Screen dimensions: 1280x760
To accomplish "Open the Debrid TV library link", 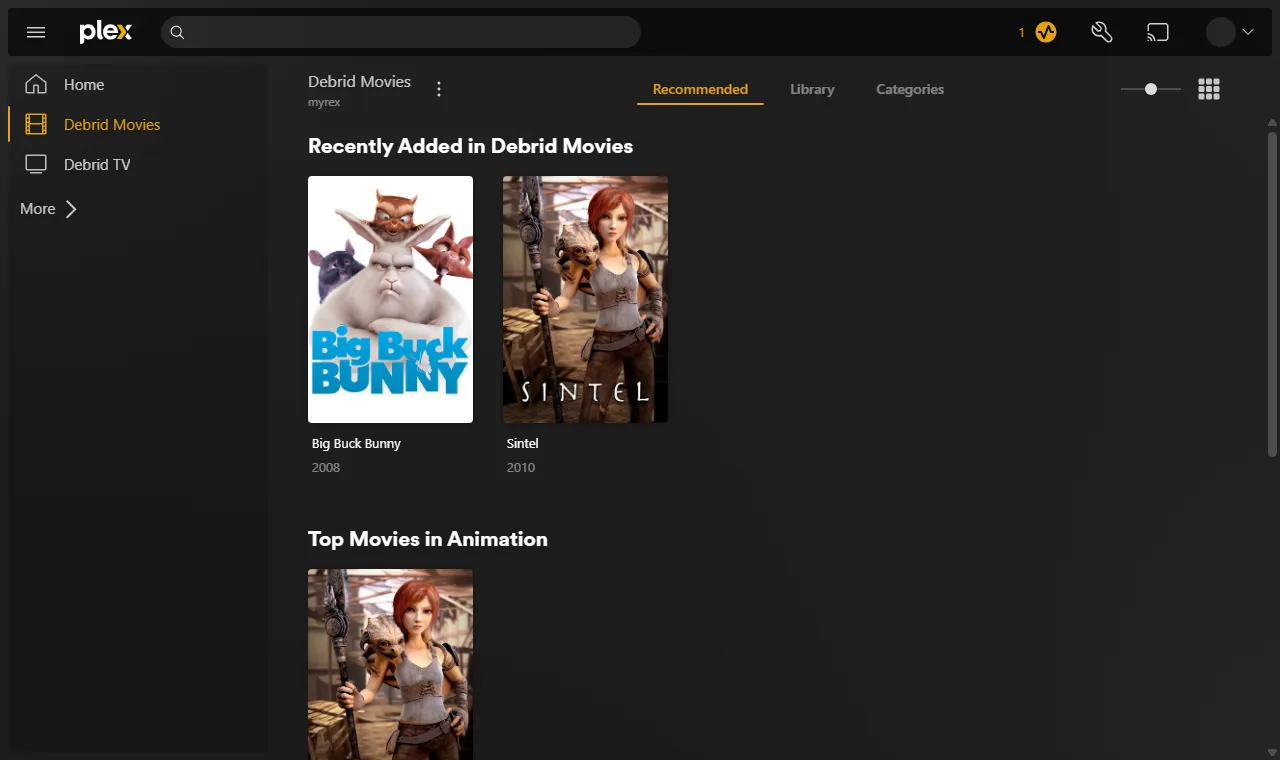I will (97, 165).
